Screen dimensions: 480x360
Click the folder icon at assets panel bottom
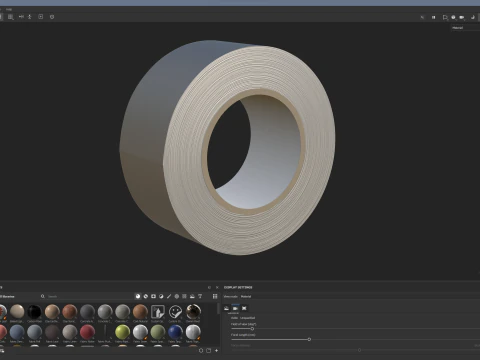(x=209, y=350)
